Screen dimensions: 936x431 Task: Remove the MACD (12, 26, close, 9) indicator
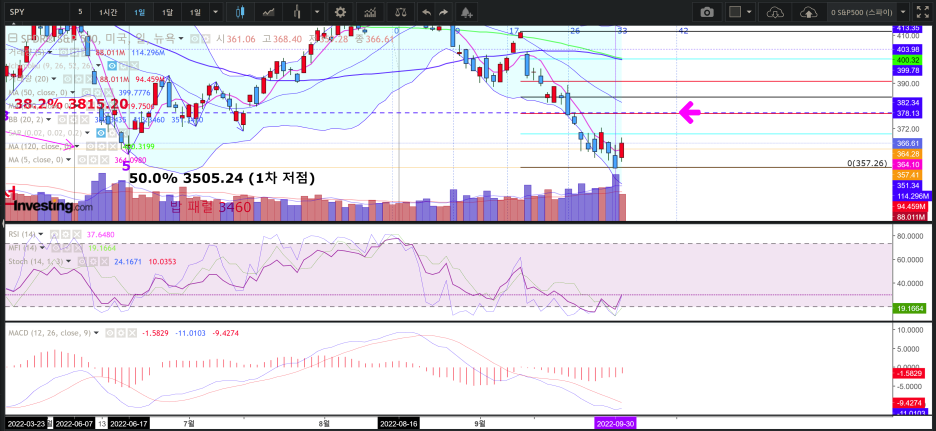(132, 333)
